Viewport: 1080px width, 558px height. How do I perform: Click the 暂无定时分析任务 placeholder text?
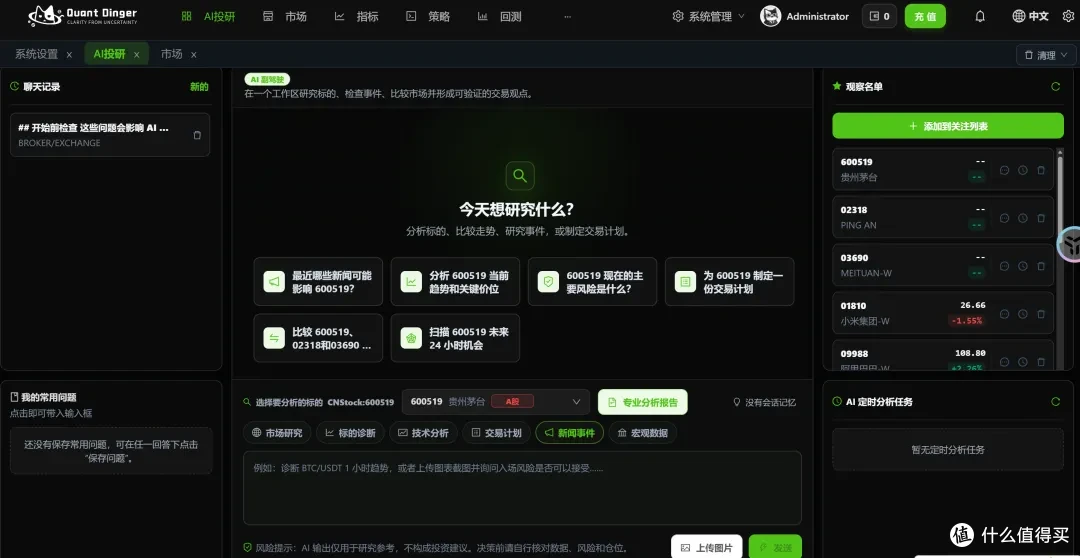pos(948,450)
